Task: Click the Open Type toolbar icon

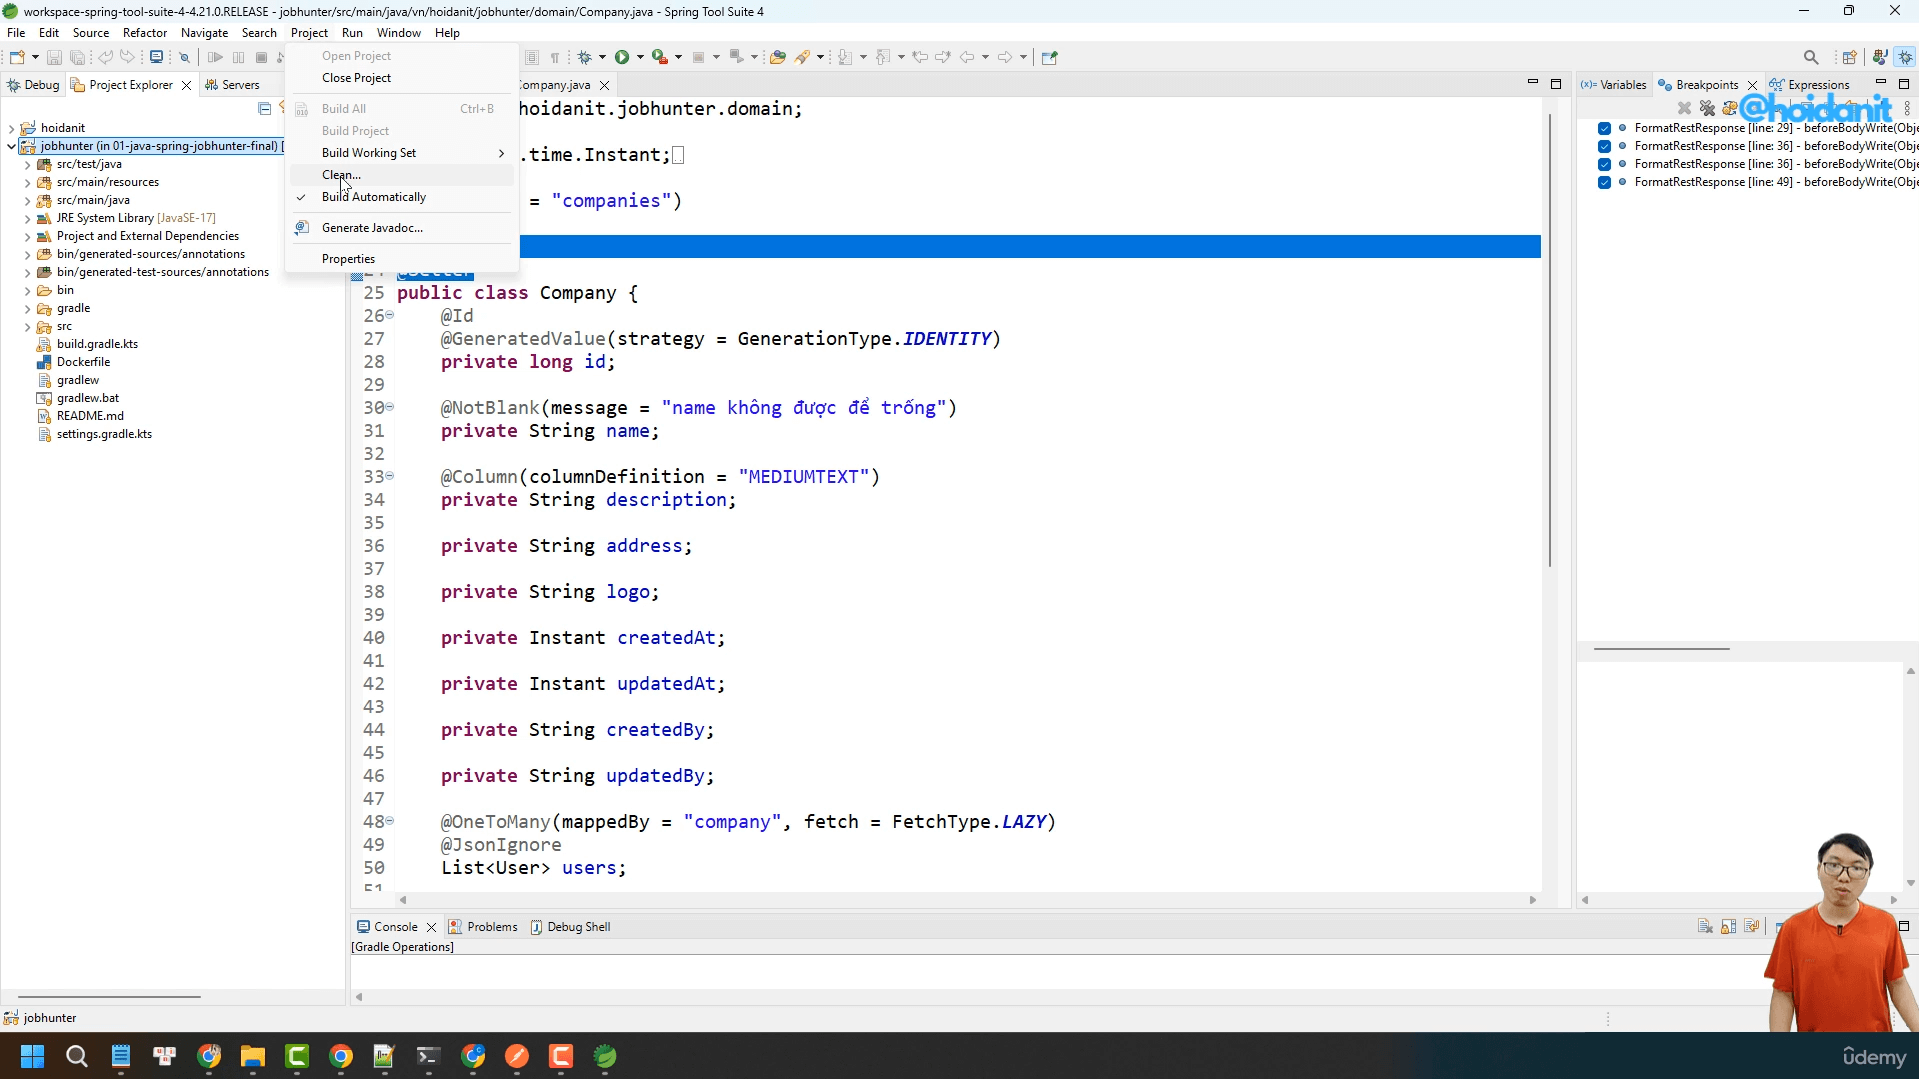Action: pyautogui.click(x=777, y=57)
